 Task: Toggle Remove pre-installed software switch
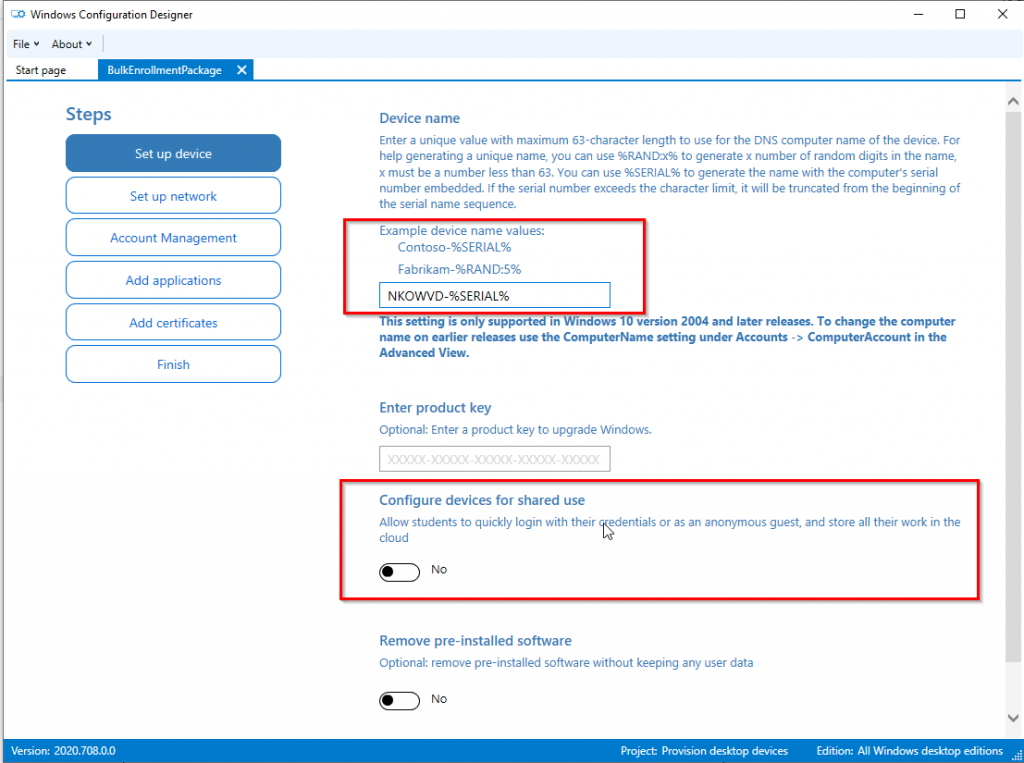399,700
